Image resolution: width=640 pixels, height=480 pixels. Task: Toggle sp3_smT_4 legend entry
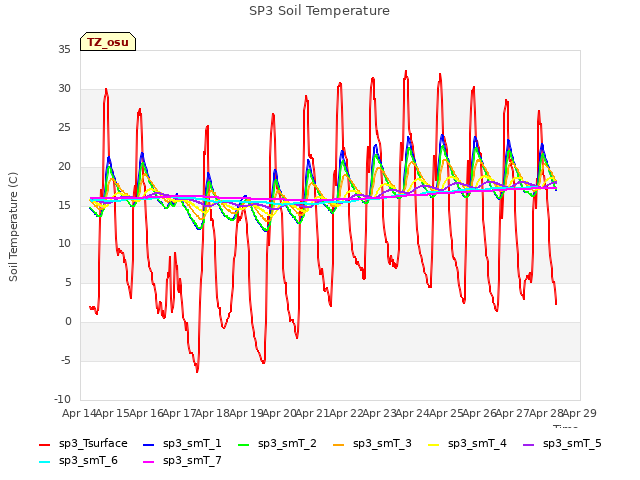[467, 444]
